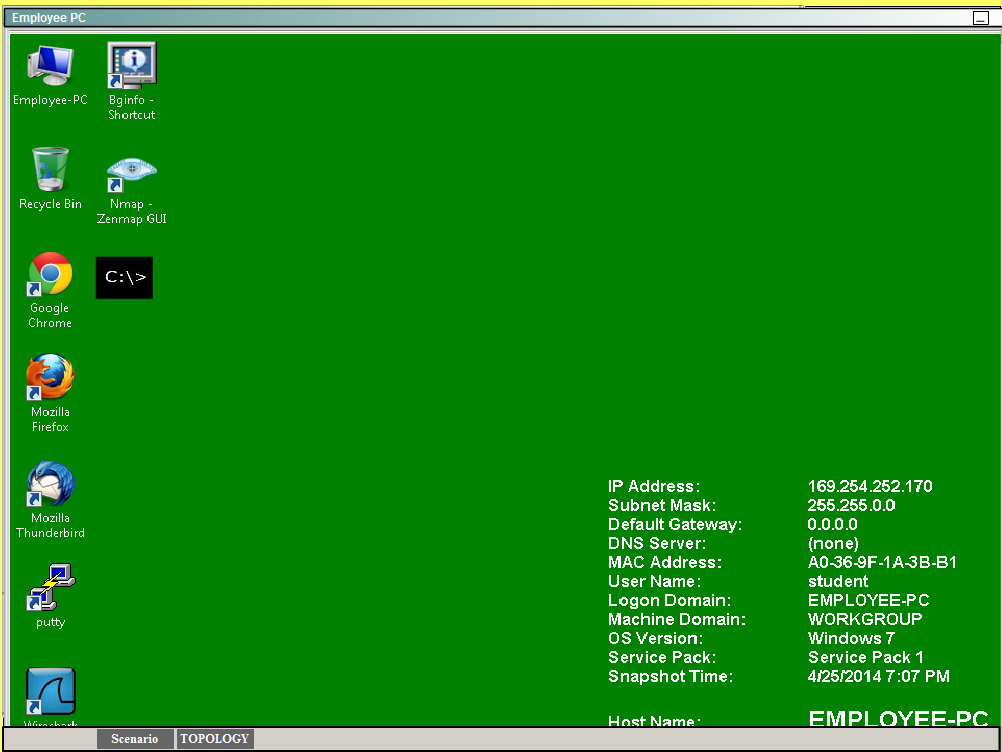Click the Employee PC title bar
Viewport: 1002px width, 752px height.
point(400,18)
